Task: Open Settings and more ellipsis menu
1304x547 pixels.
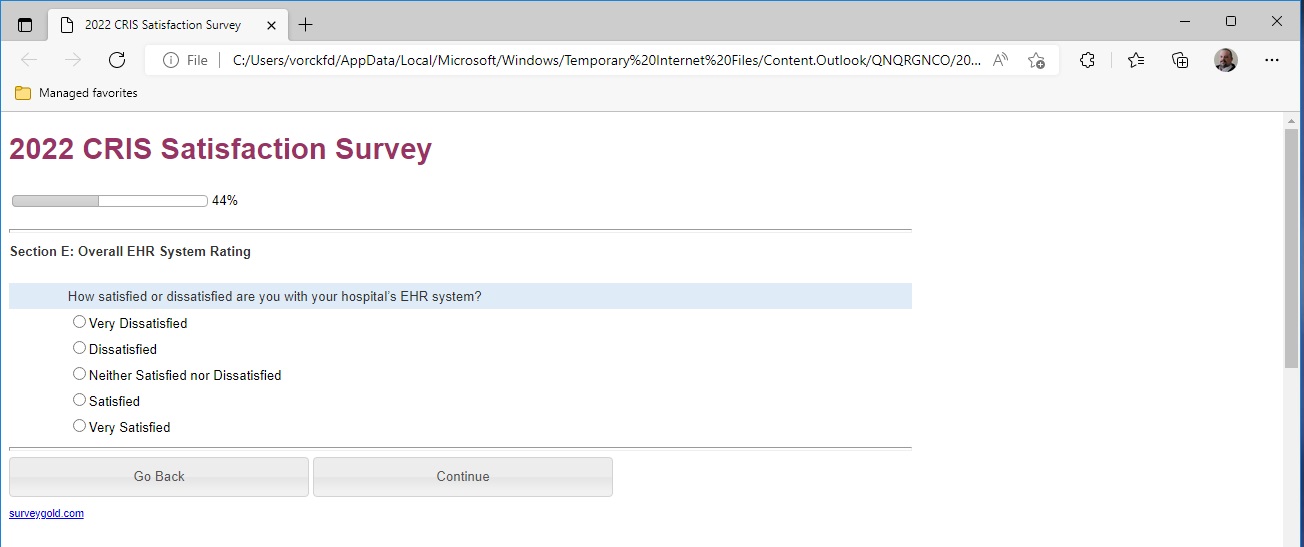Action: pos(1272,60)
